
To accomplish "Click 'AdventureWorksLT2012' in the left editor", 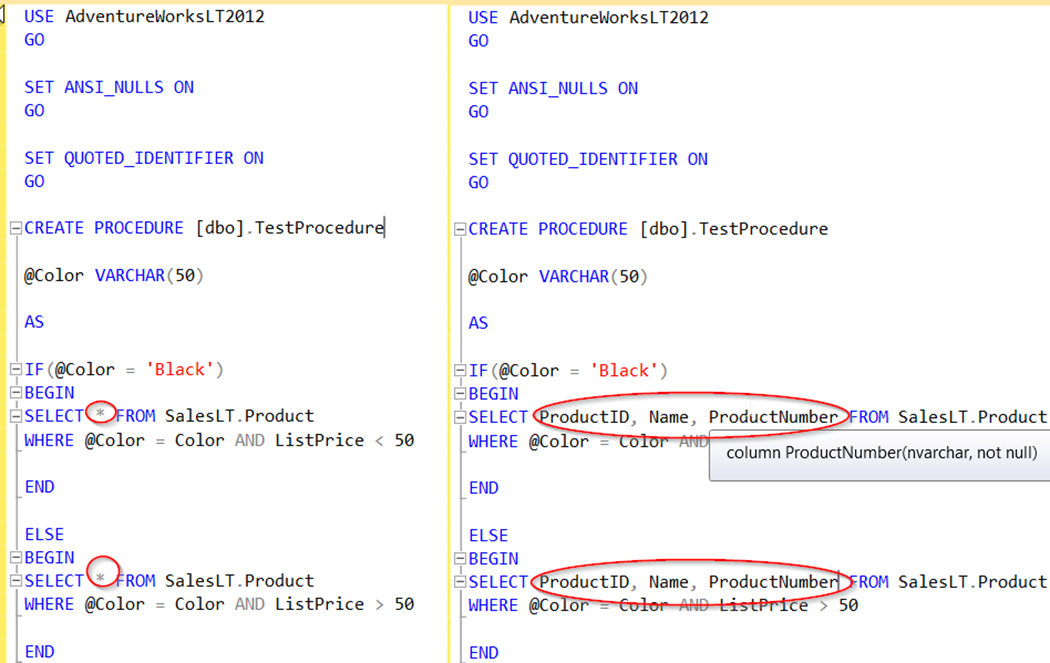I will pos(165,16).
